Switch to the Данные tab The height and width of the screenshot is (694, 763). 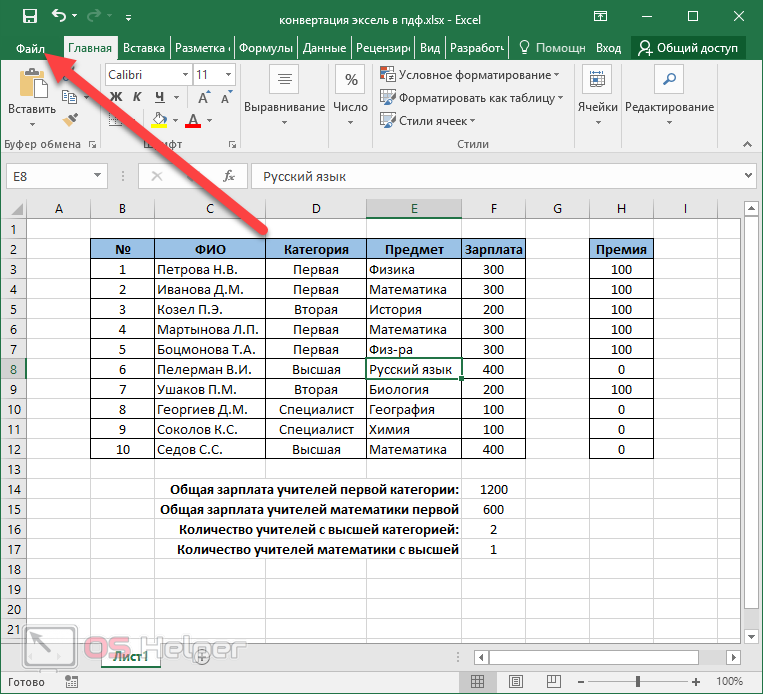click(x=324, y=48)
